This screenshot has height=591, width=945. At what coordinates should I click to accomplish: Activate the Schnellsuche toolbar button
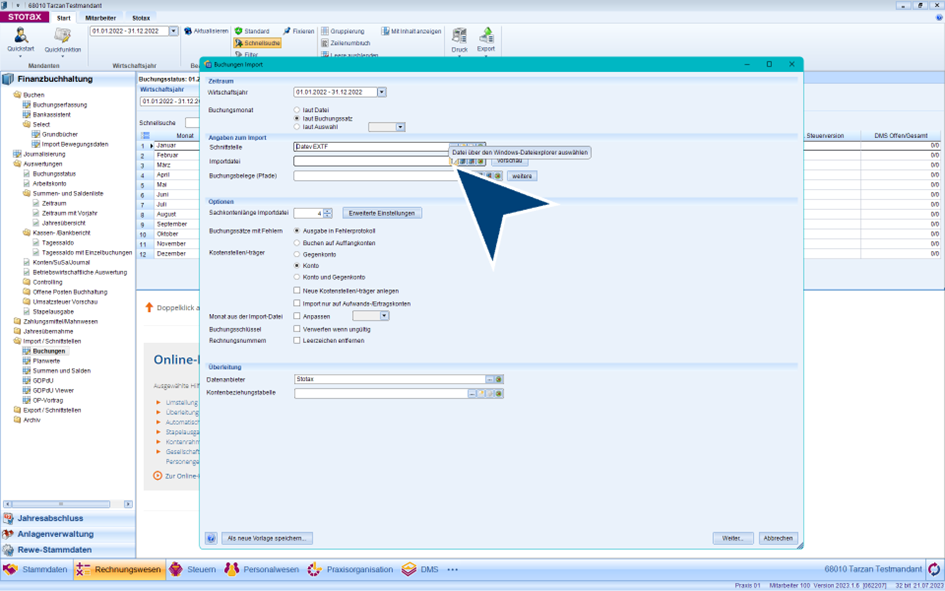(x=257, y=43)
